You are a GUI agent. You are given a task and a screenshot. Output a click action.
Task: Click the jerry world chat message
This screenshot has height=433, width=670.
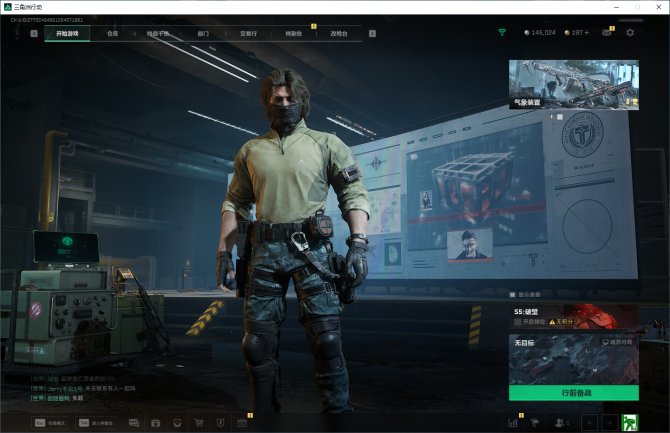tap(83, 389)
